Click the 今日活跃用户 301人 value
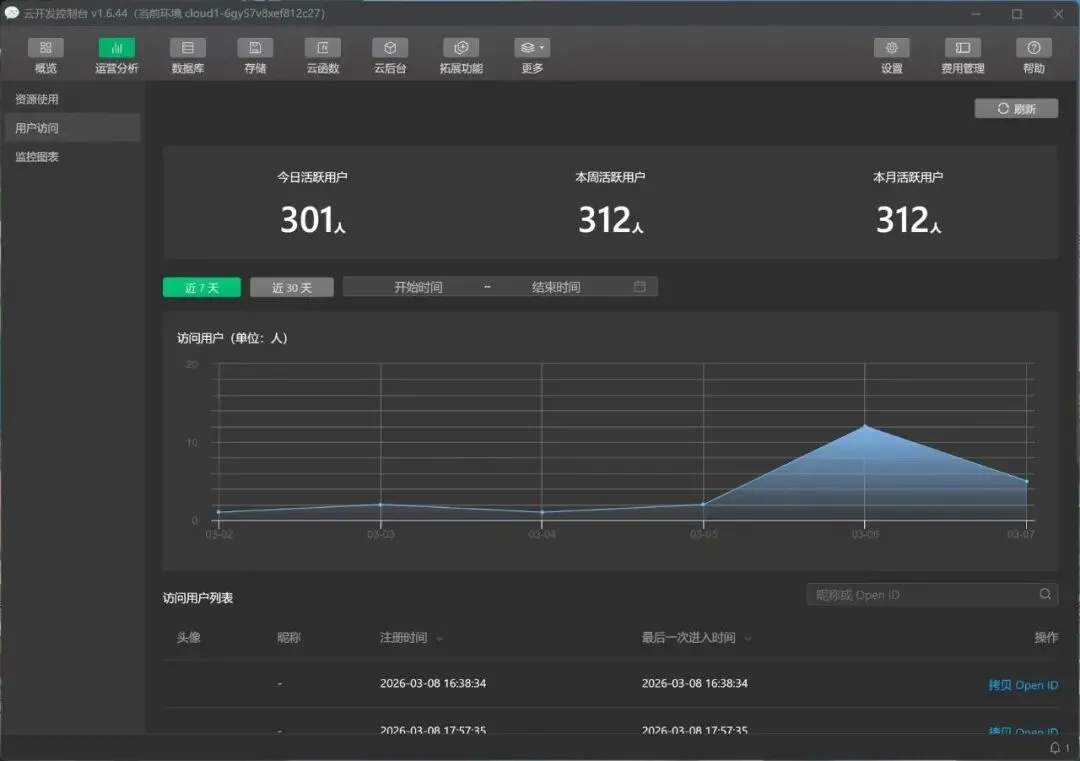 click(312, 220)
